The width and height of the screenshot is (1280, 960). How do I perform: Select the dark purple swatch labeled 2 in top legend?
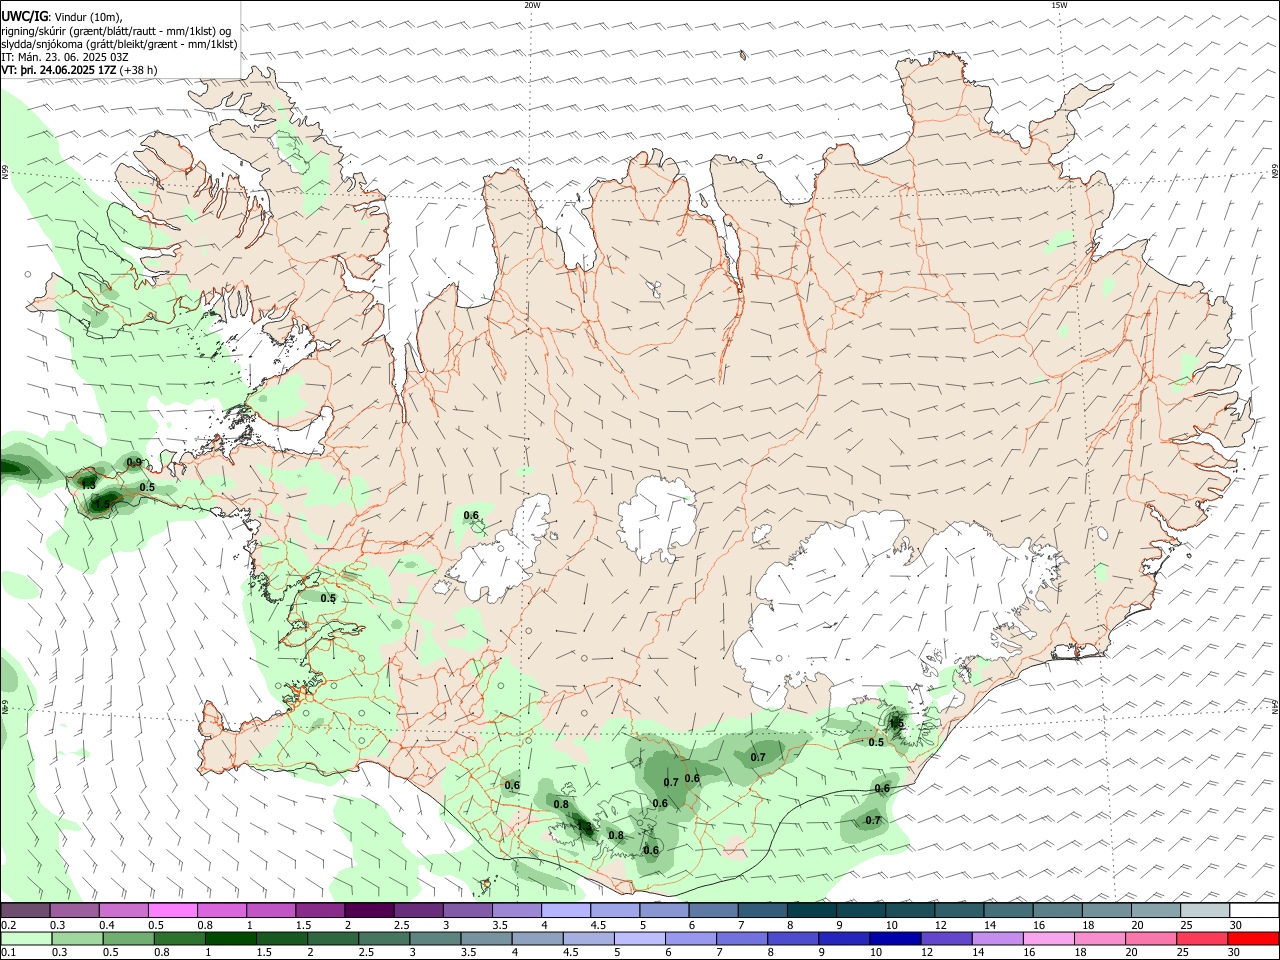click(x=368, y=911)
